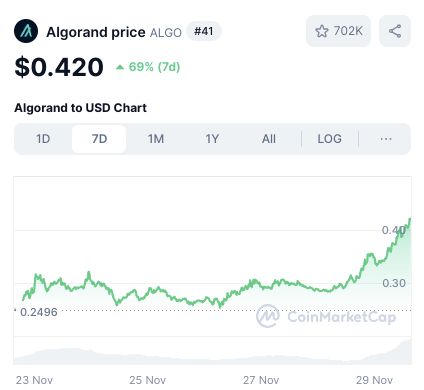This screenshot has width=424, height=390.
Task: Open the share icon button
Action: [x=395, y=31]
